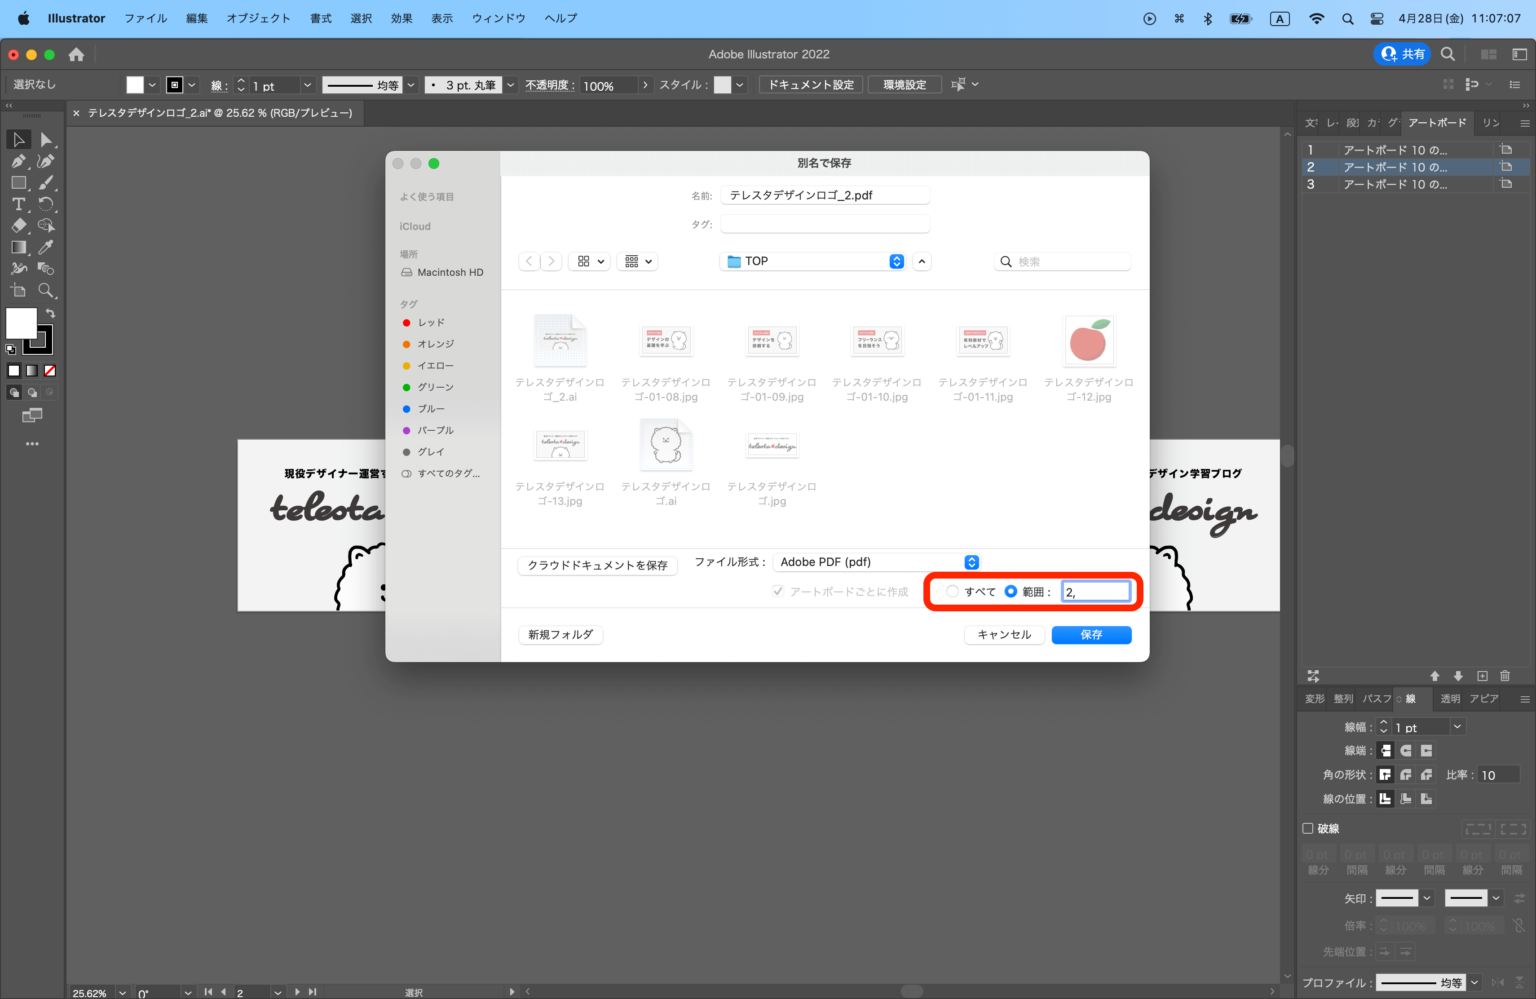Open the Adobe PDF file format dropdown

(x=969, y=561)
